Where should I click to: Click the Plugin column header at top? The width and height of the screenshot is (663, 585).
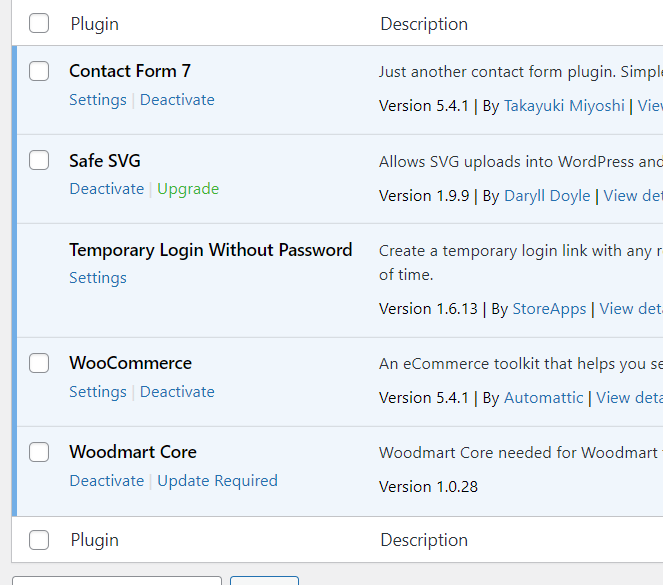pyautogui.click(x=94, y=24)
